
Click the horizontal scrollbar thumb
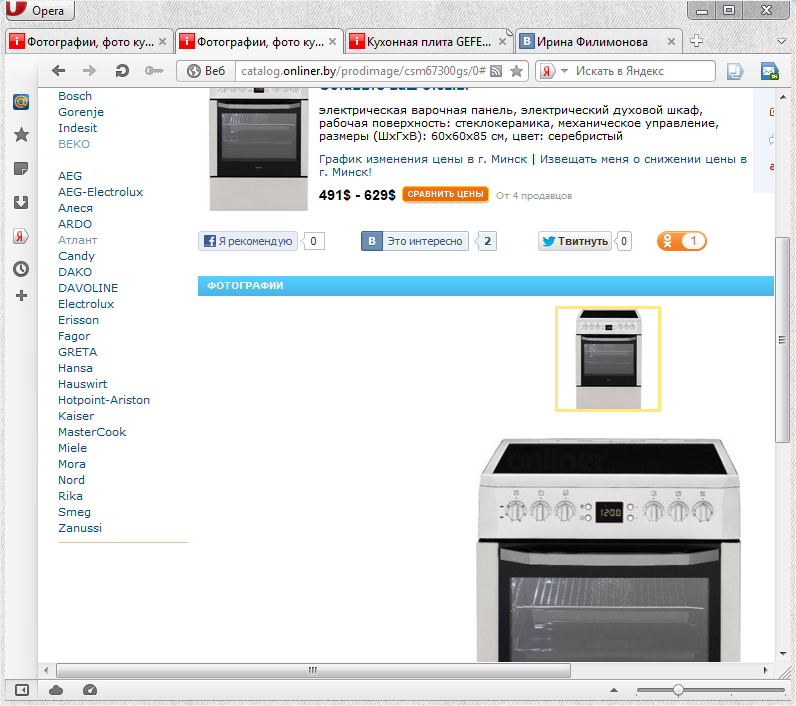pos(313,670)
